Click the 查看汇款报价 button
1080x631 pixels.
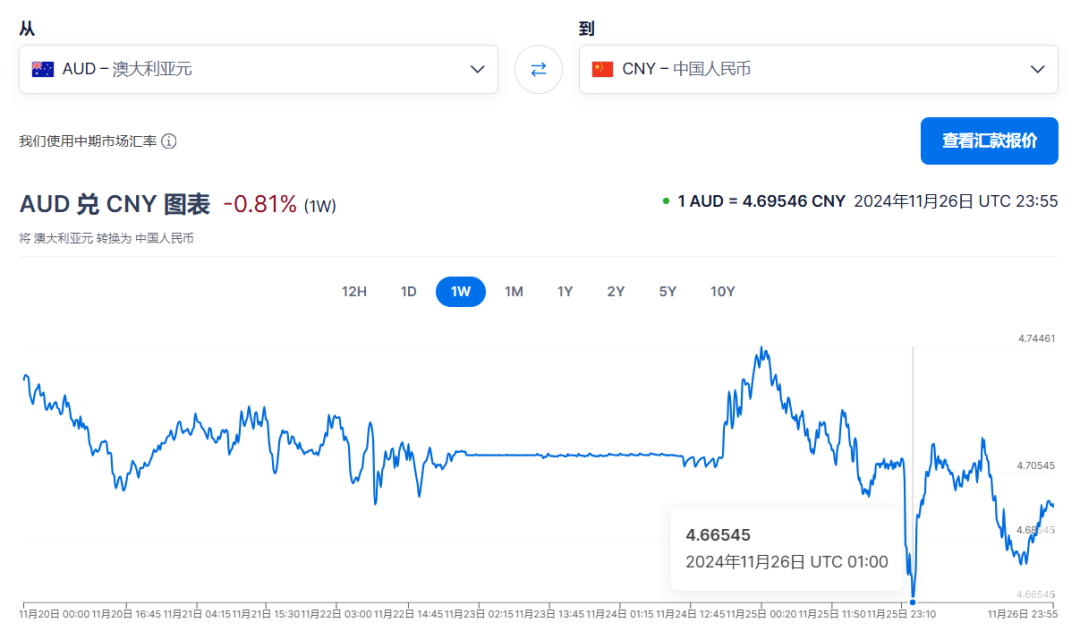pos(989,141)
